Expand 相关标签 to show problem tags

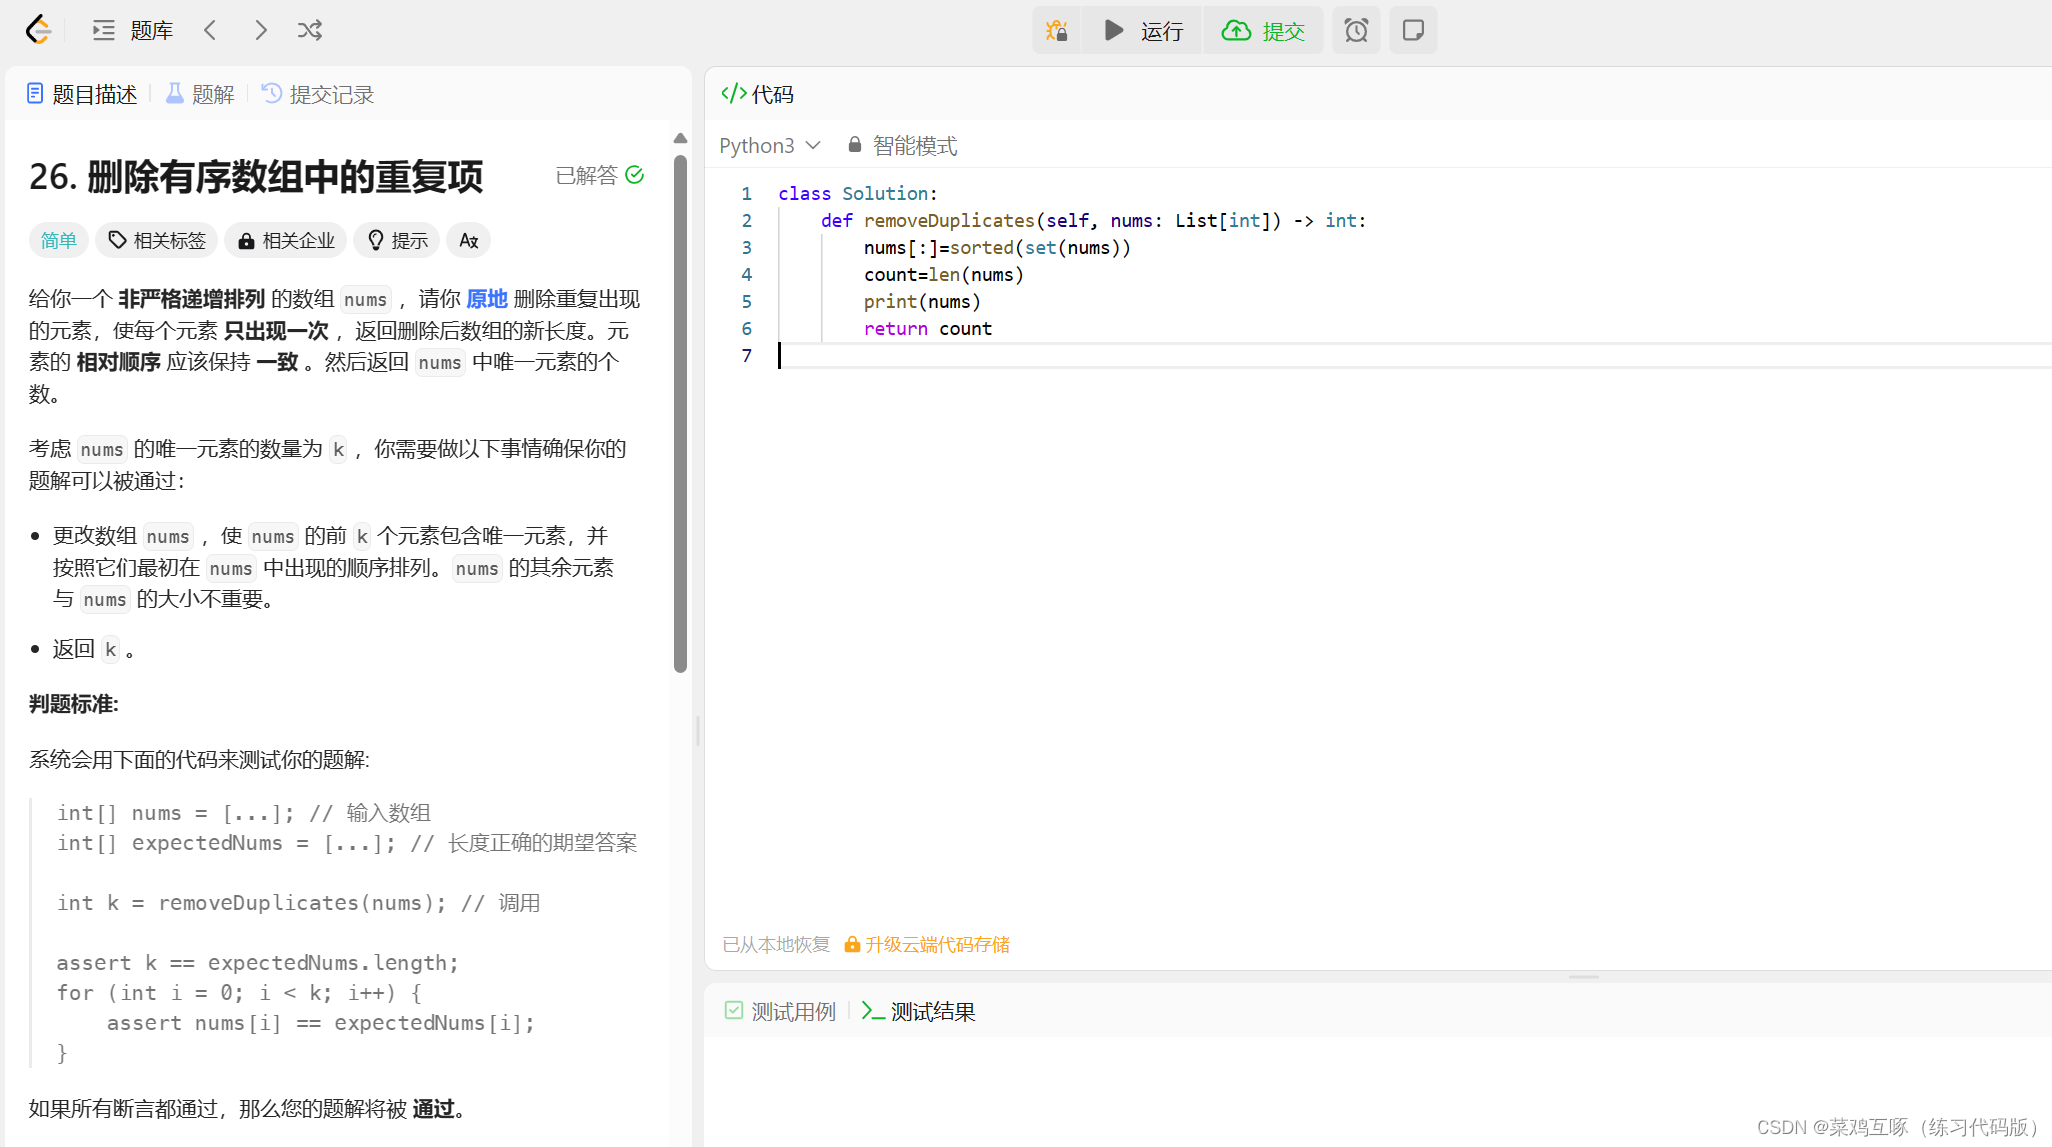point(156,240)
